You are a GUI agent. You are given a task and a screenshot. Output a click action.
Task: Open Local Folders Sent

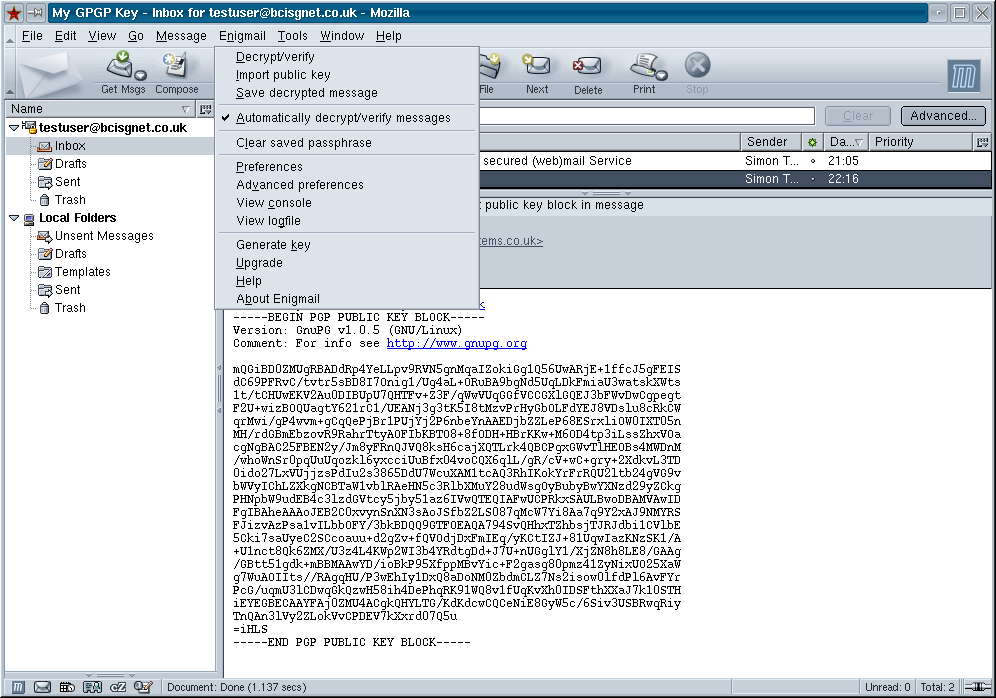(x=67, y=290)
